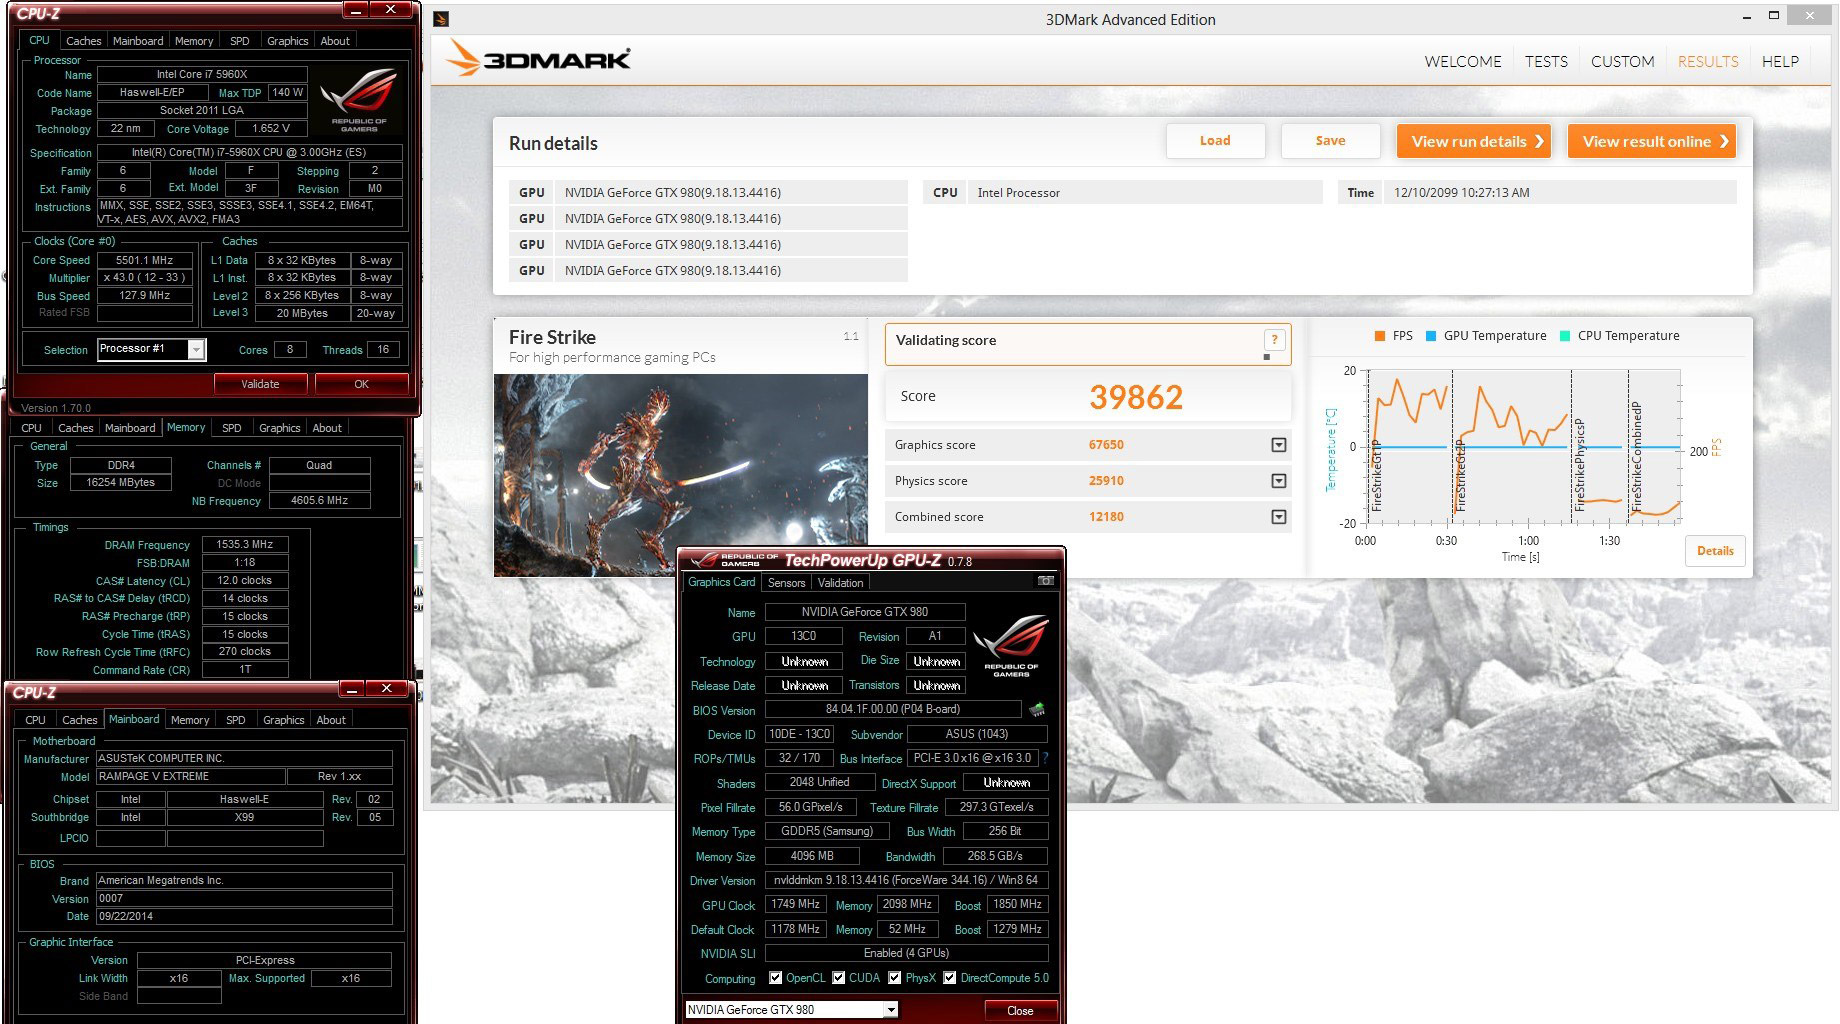Viewport: 1840px width, 1024px height.
Task: Go to the WELCOME section in 3DMark
Action: point(1463,61)
